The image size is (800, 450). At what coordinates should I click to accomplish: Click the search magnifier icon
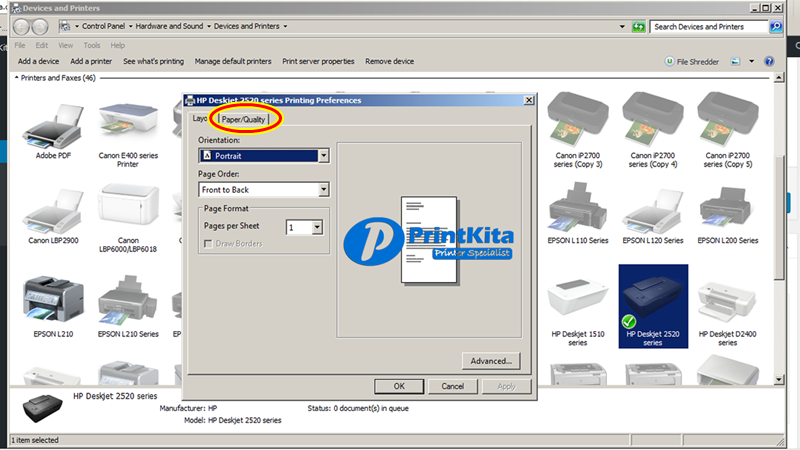pos(776,27)
